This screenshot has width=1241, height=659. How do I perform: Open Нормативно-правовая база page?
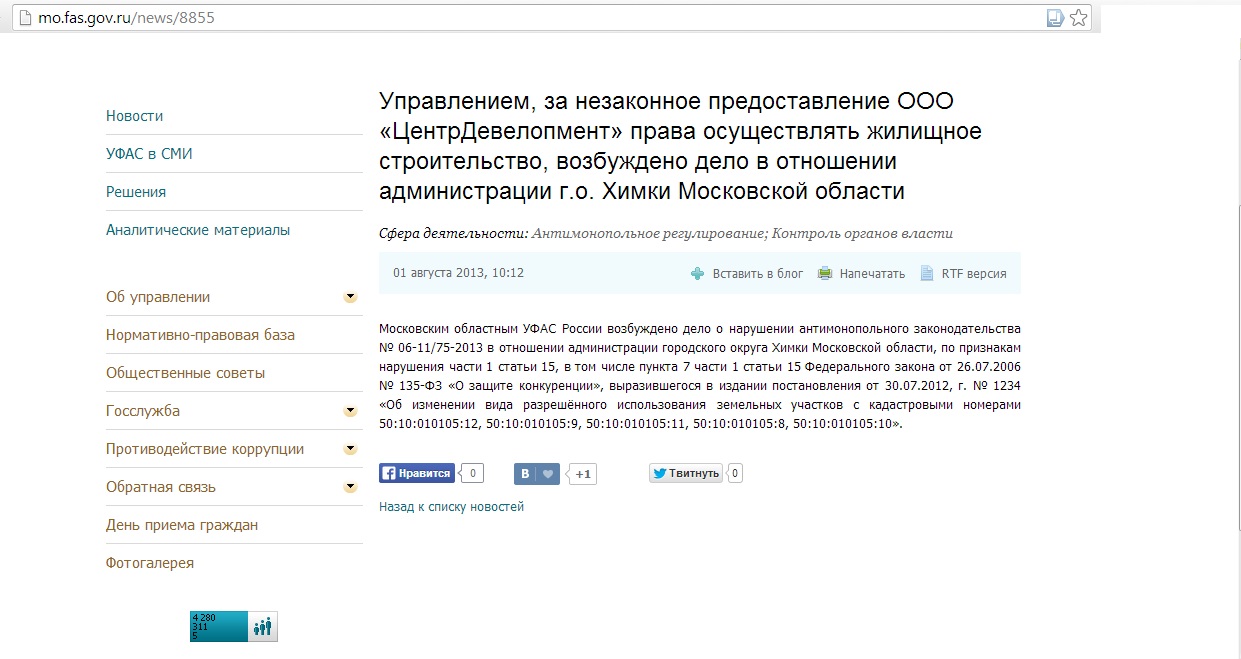point(200,335)
